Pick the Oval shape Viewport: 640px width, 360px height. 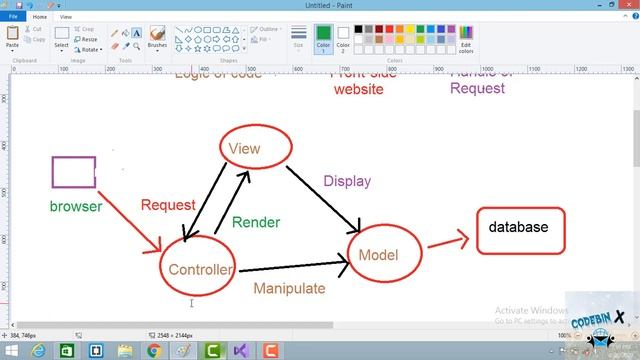coord(198,30)
